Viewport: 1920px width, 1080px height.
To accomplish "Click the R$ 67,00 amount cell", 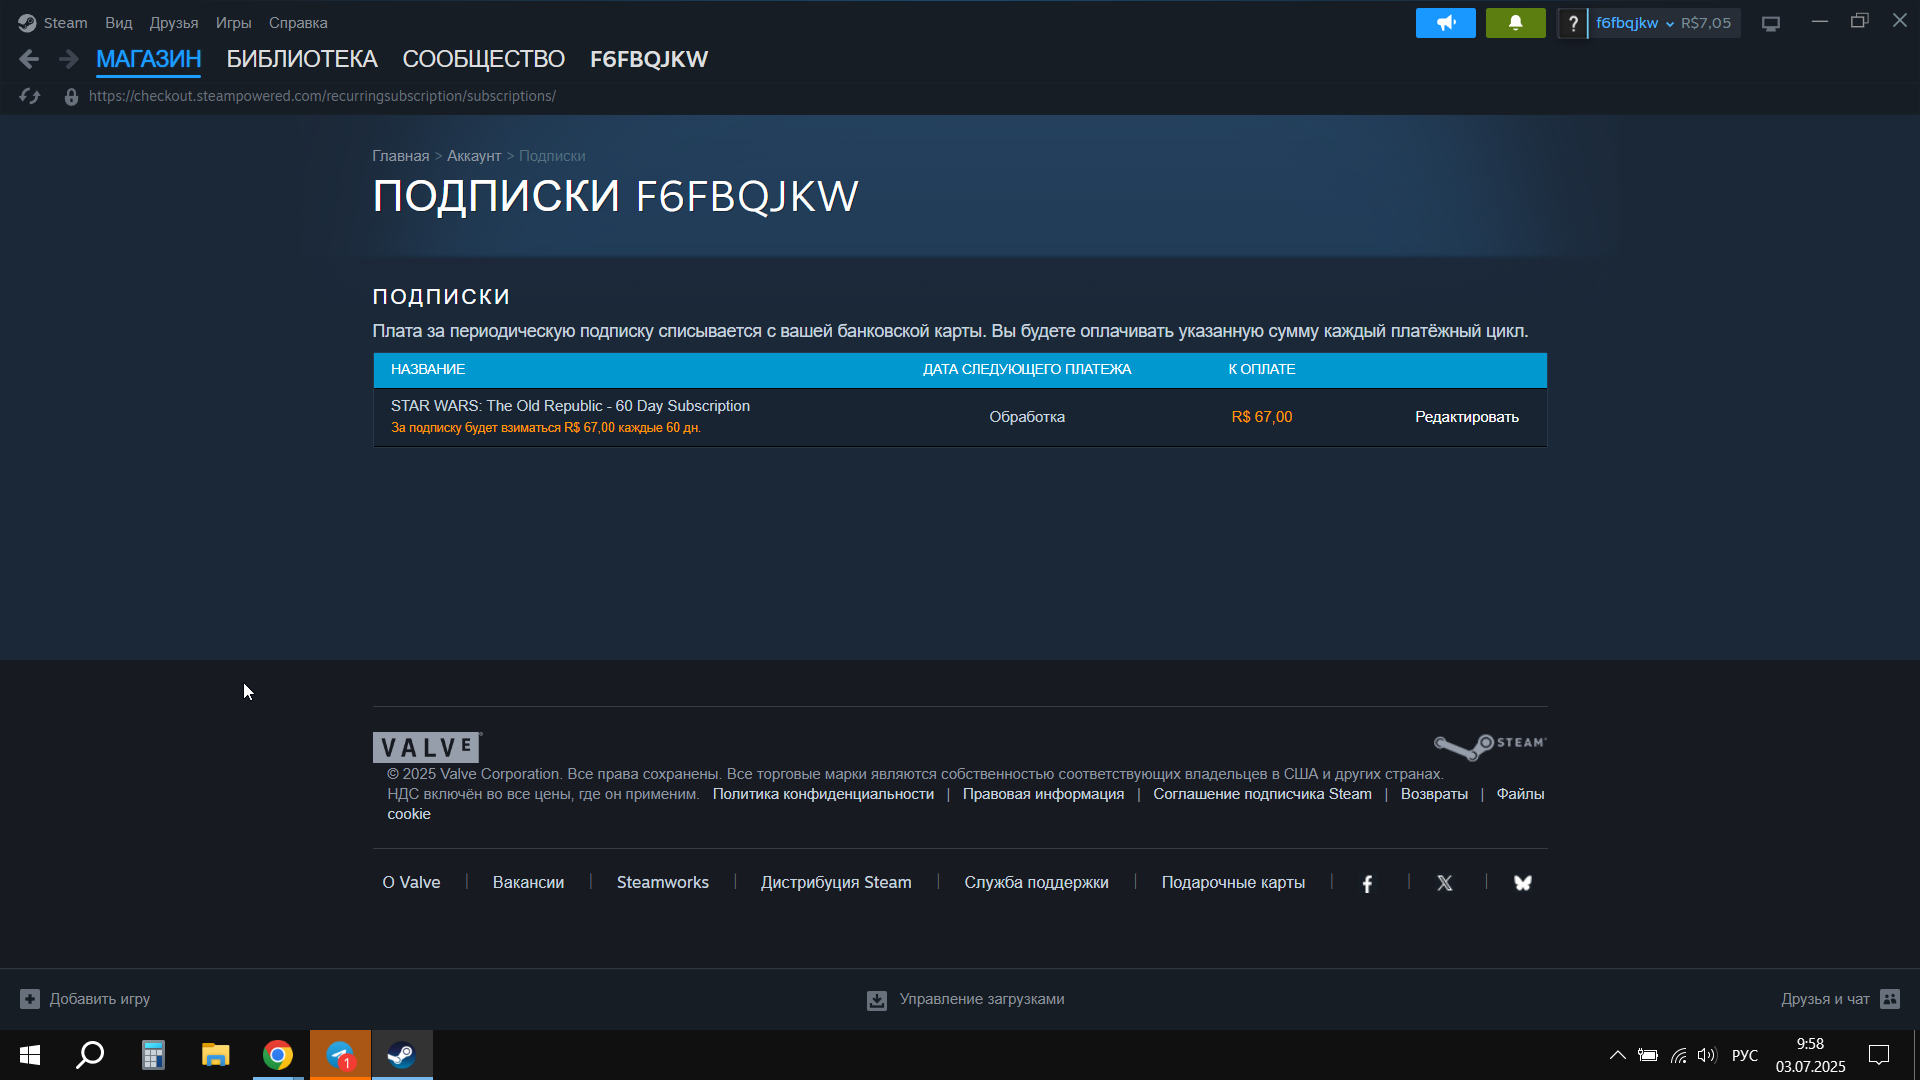I will [1262, 417].
